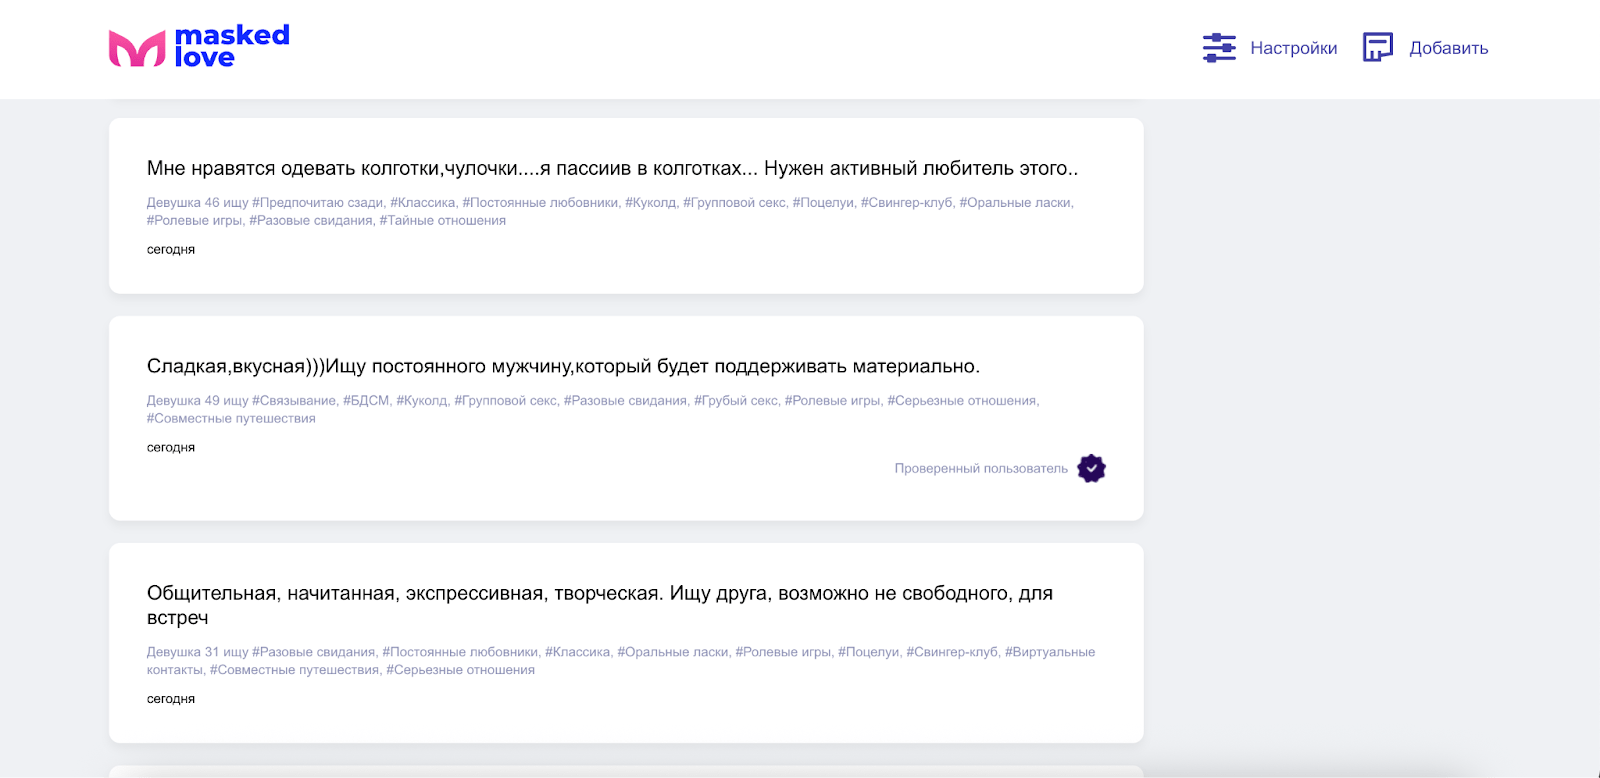Click the note icon beside Добавить
This screenshot has height=778, width=1600.
tap(1377, 48)
